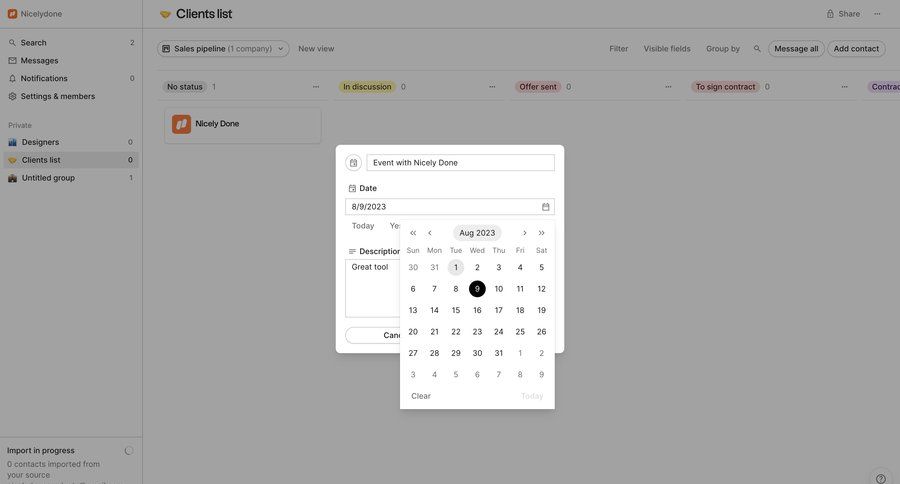Image resolution: width=900 pixels, height=484 pixels.
Task: Click the calendar icon in date field
Action: point(546,207)
